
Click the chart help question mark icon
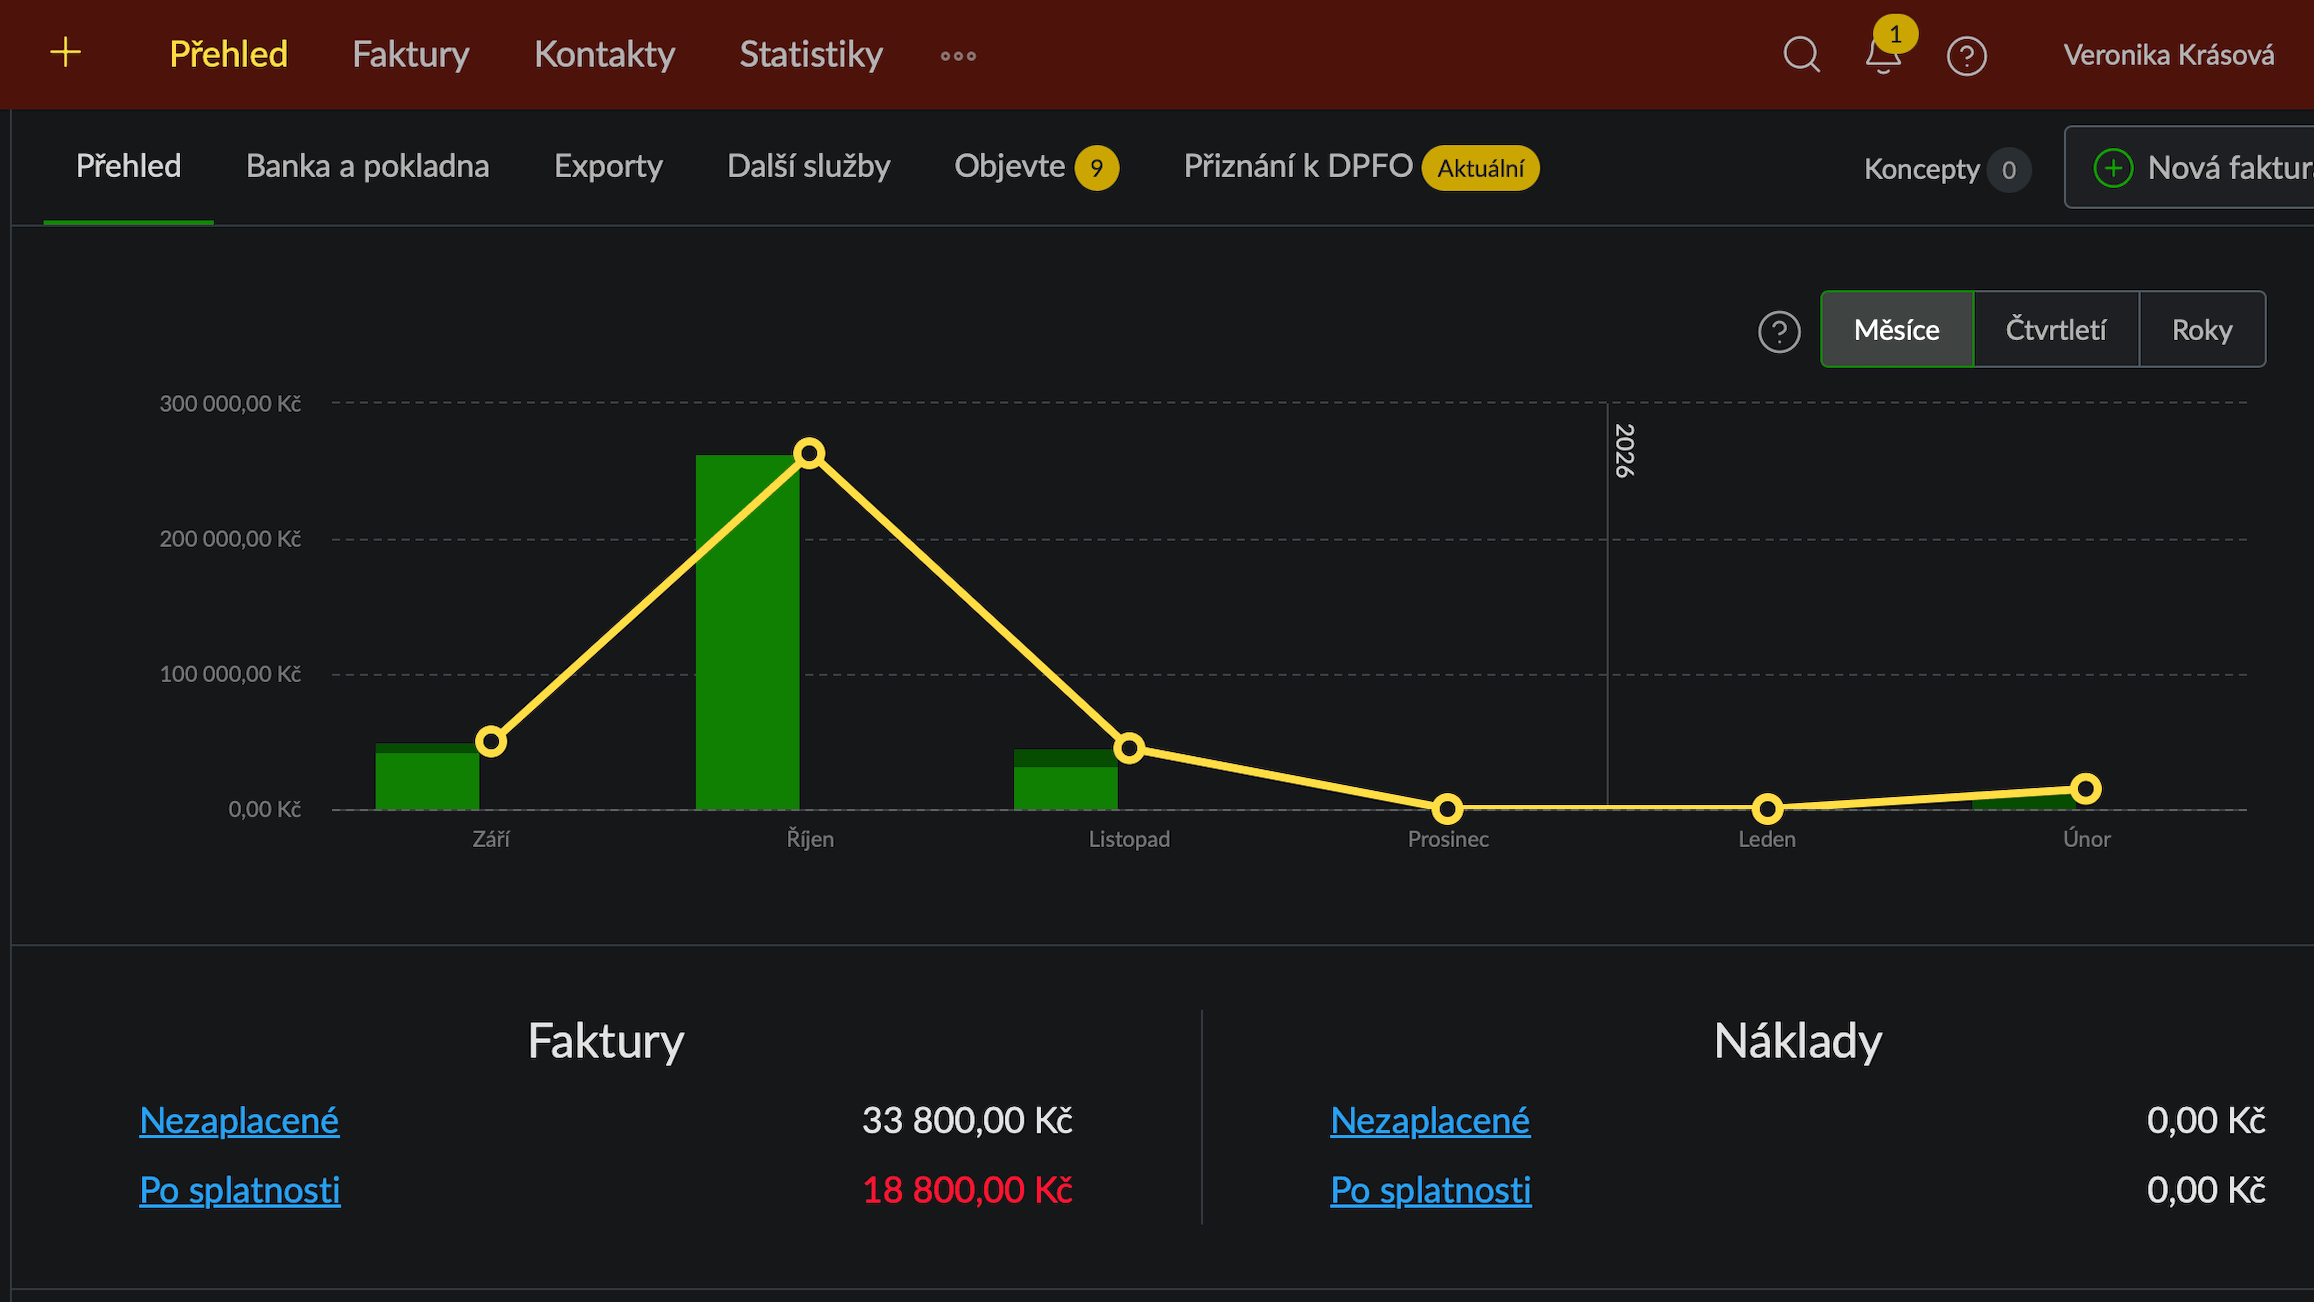pyautogui.click(x=1779, y=331)
